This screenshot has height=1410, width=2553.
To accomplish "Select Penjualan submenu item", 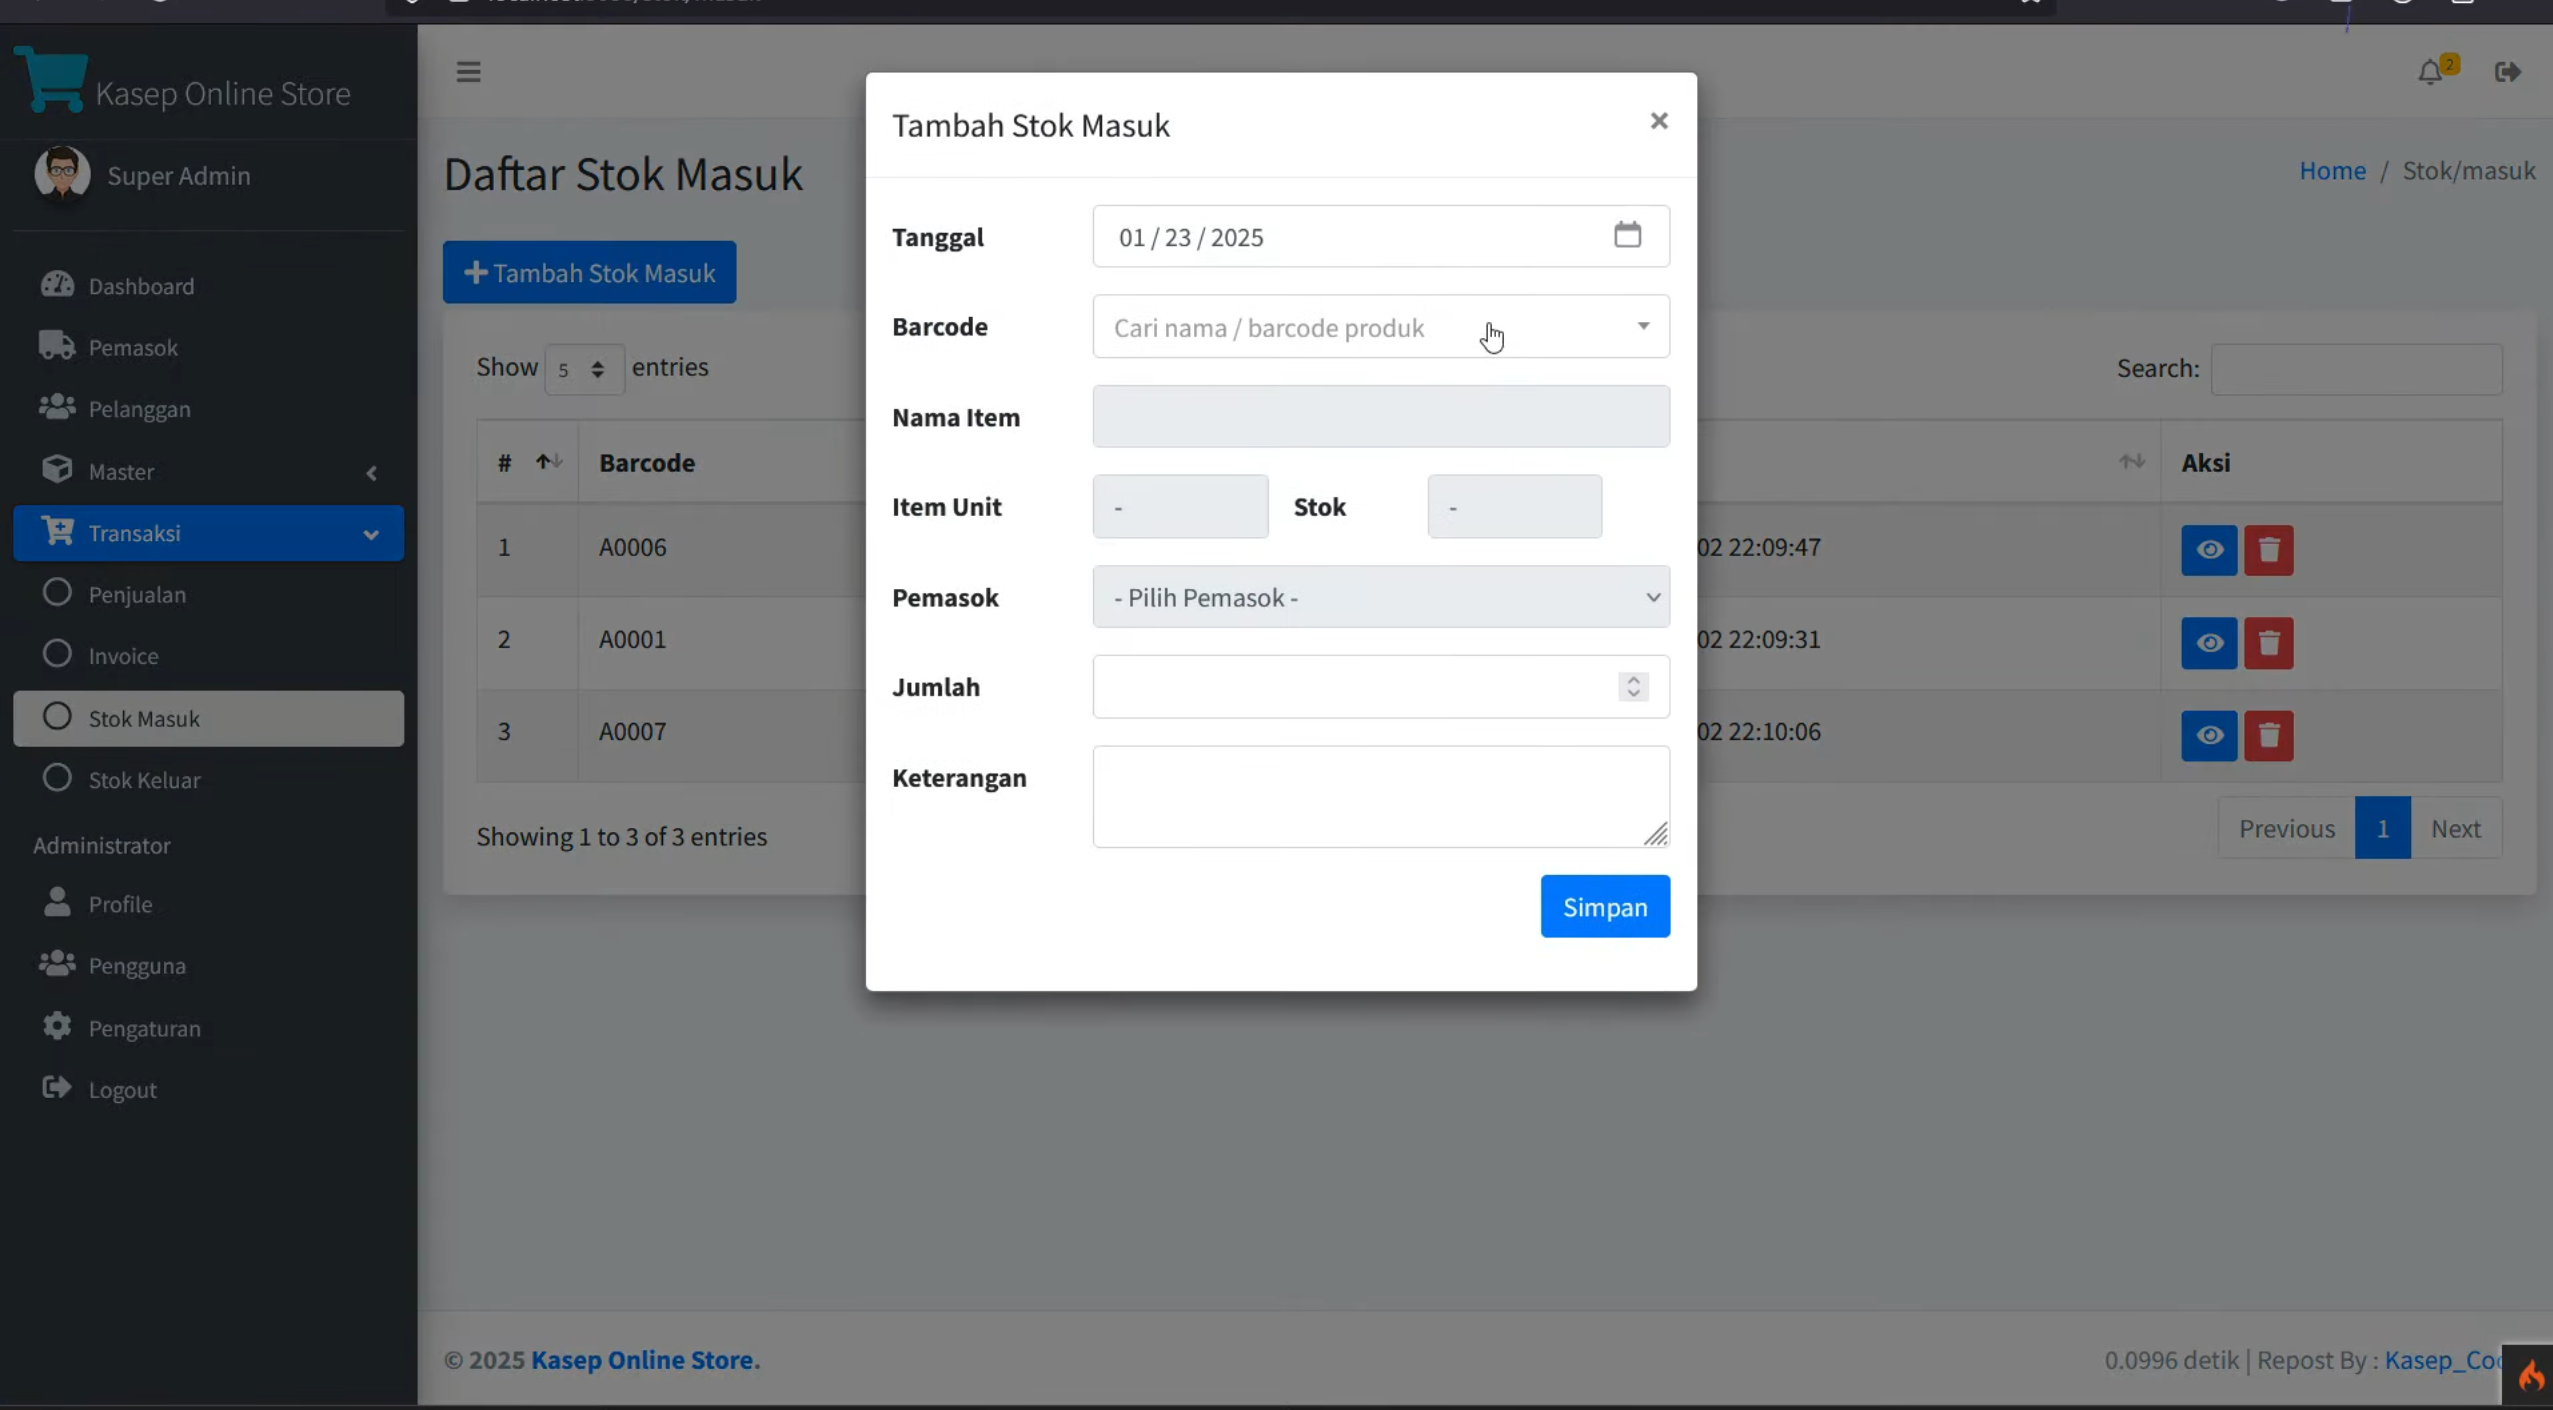I will click(208, 594).
